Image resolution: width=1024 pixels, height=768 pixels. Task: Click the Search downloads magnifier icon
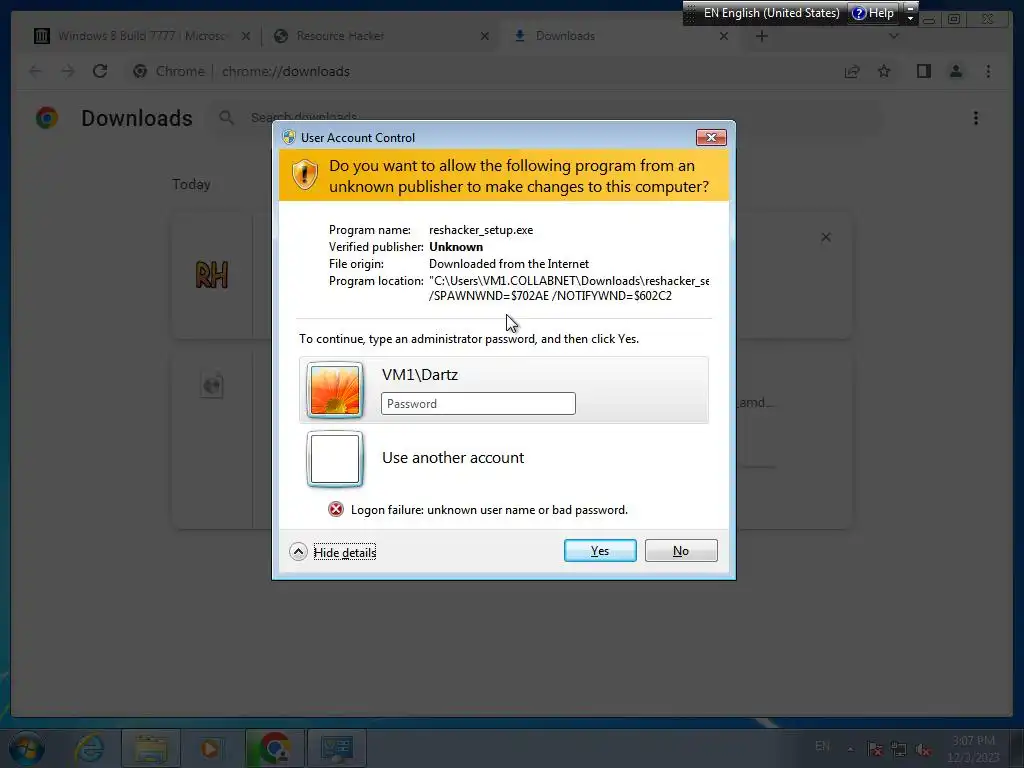(226, 118)
